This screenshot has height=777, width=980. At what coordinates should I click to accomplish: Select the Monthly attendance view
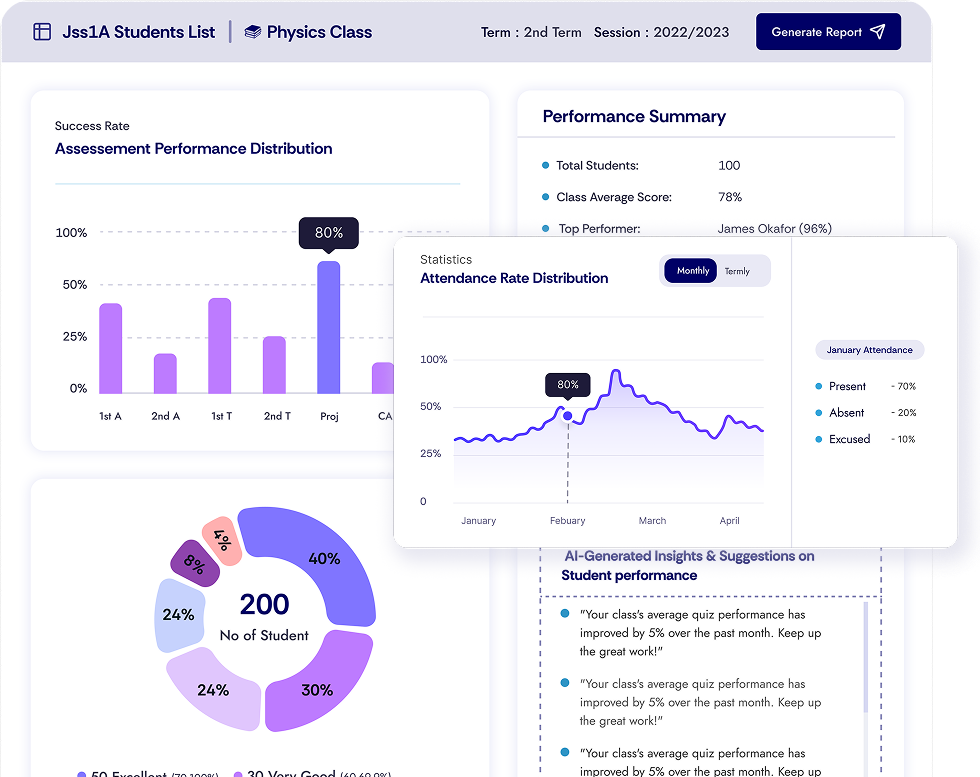(x=692, y=271)
